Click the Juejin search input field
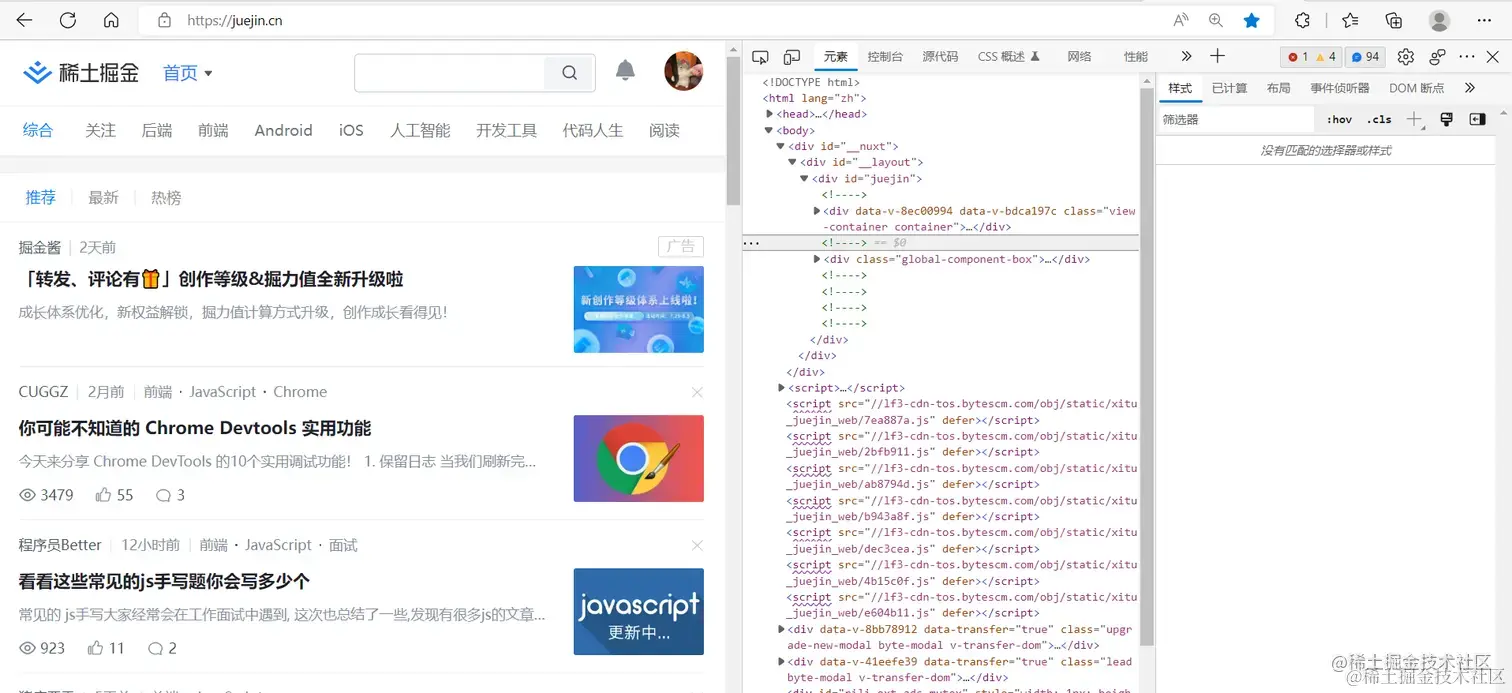 click(450, 72)
